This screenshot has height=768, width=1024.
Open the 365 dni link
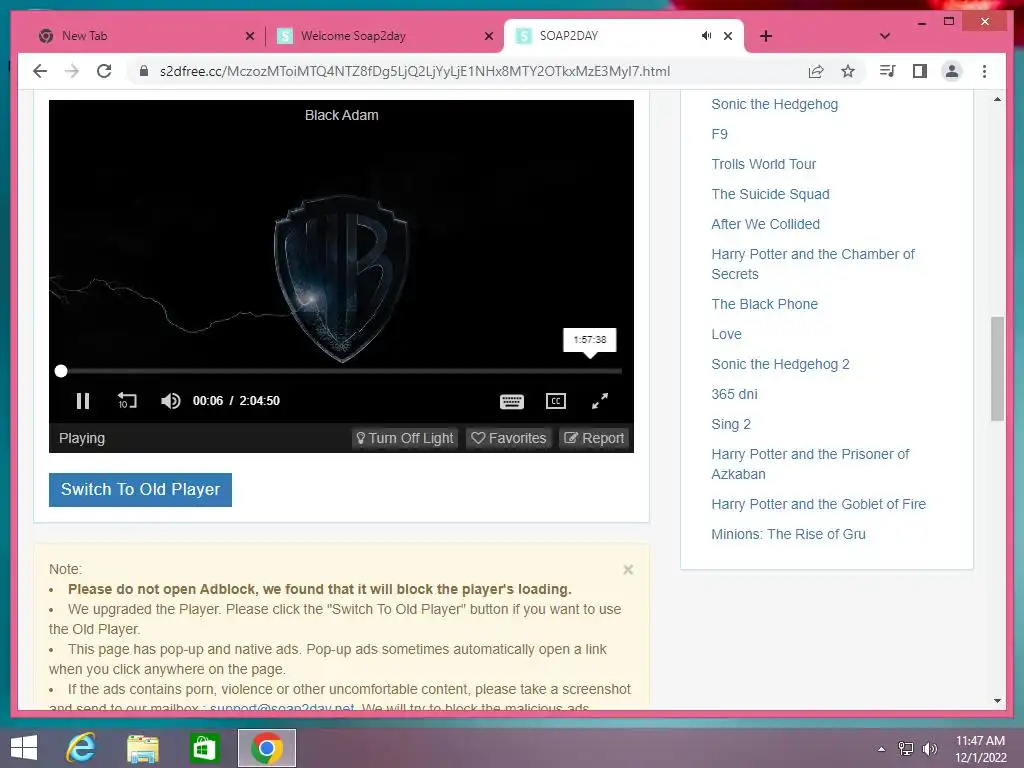(735, 394)
